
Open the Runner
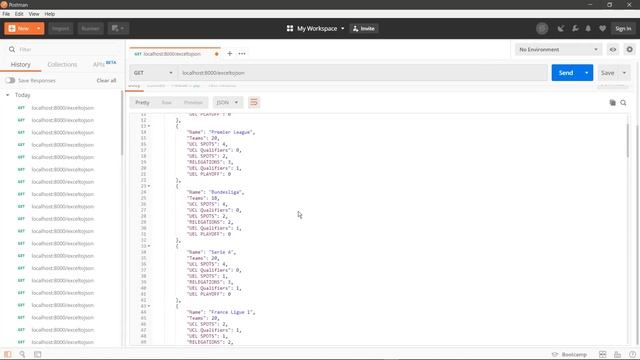tap(90, 29)
